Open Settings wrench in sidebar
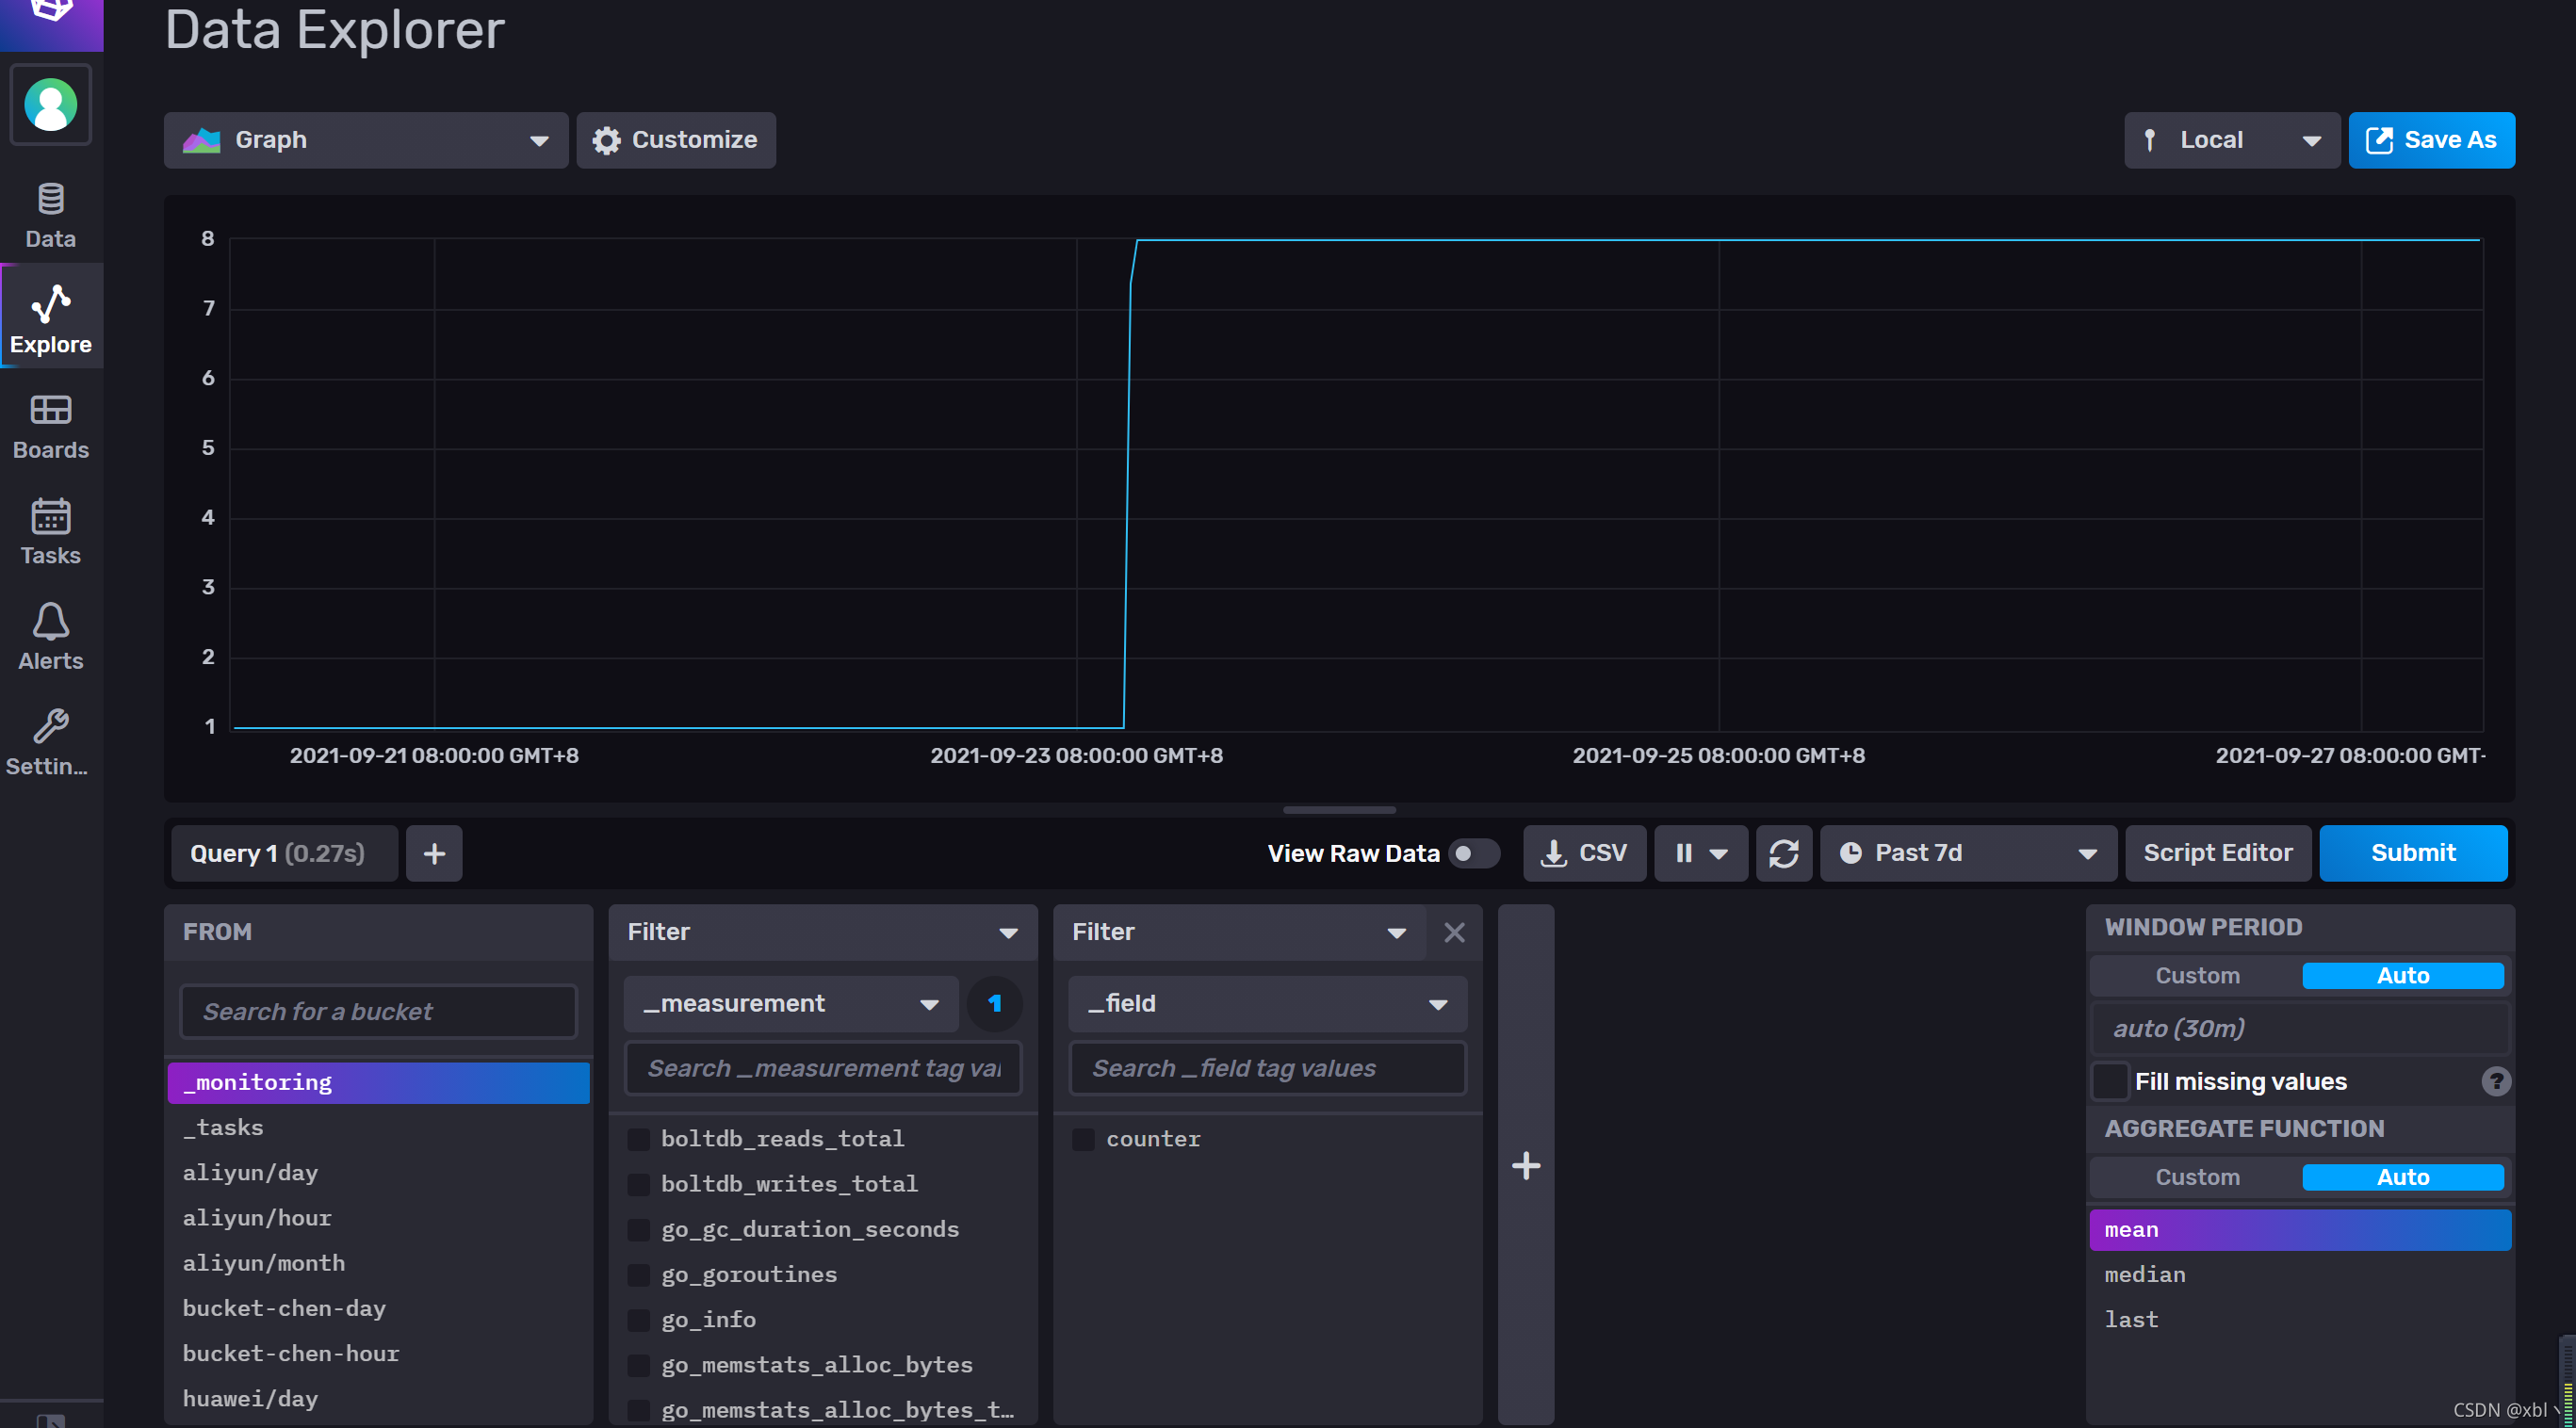 51,742
